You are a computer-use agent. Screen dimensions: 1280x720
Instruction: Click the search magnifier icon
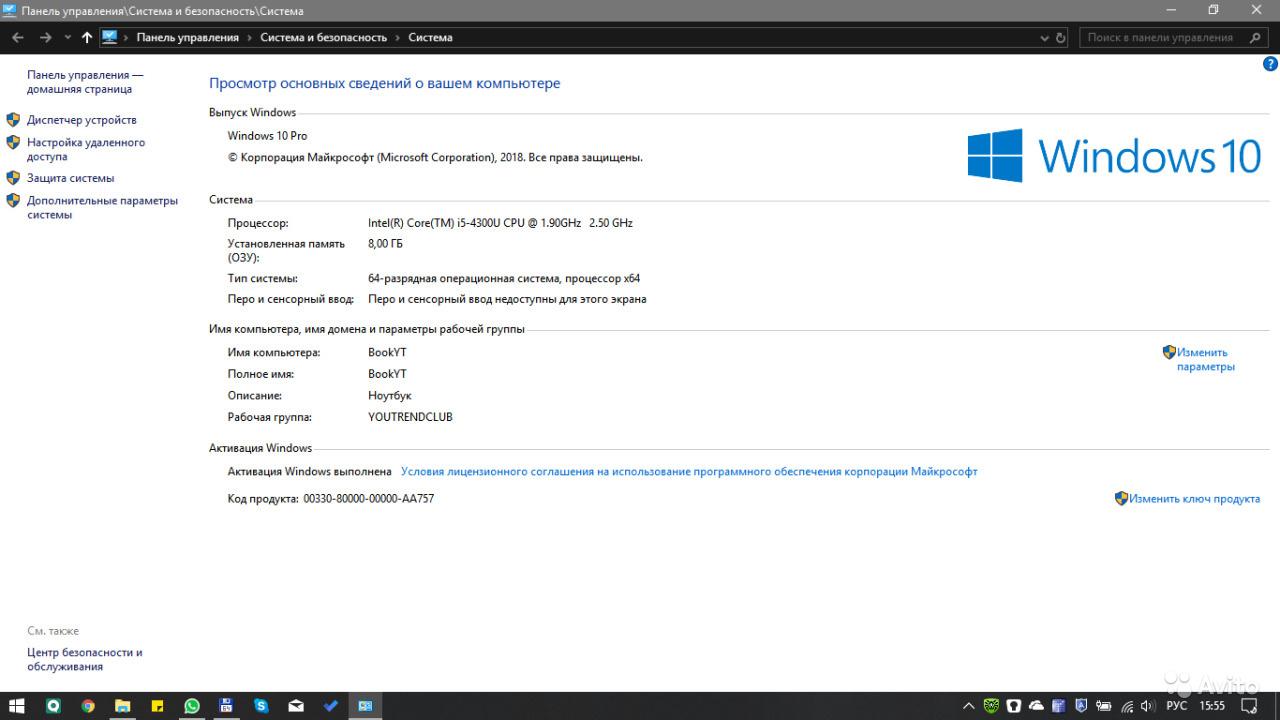[x=1255, y=37]
